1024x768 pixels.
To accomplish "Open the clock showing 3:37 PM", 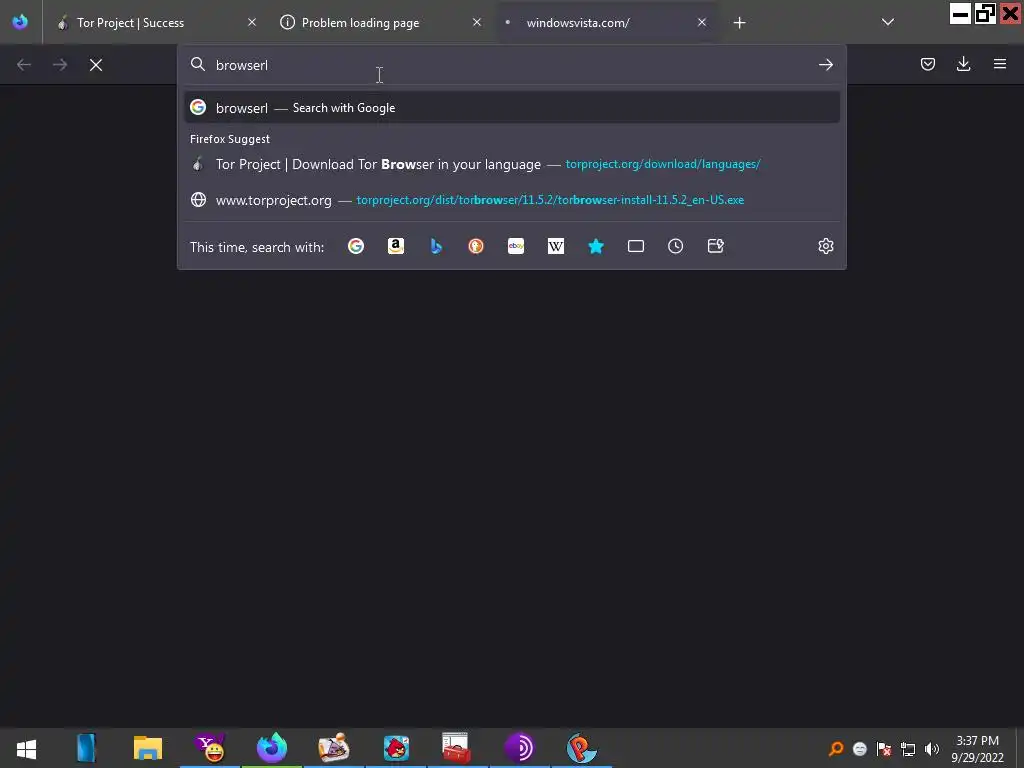I will click(x=978, y=749).
